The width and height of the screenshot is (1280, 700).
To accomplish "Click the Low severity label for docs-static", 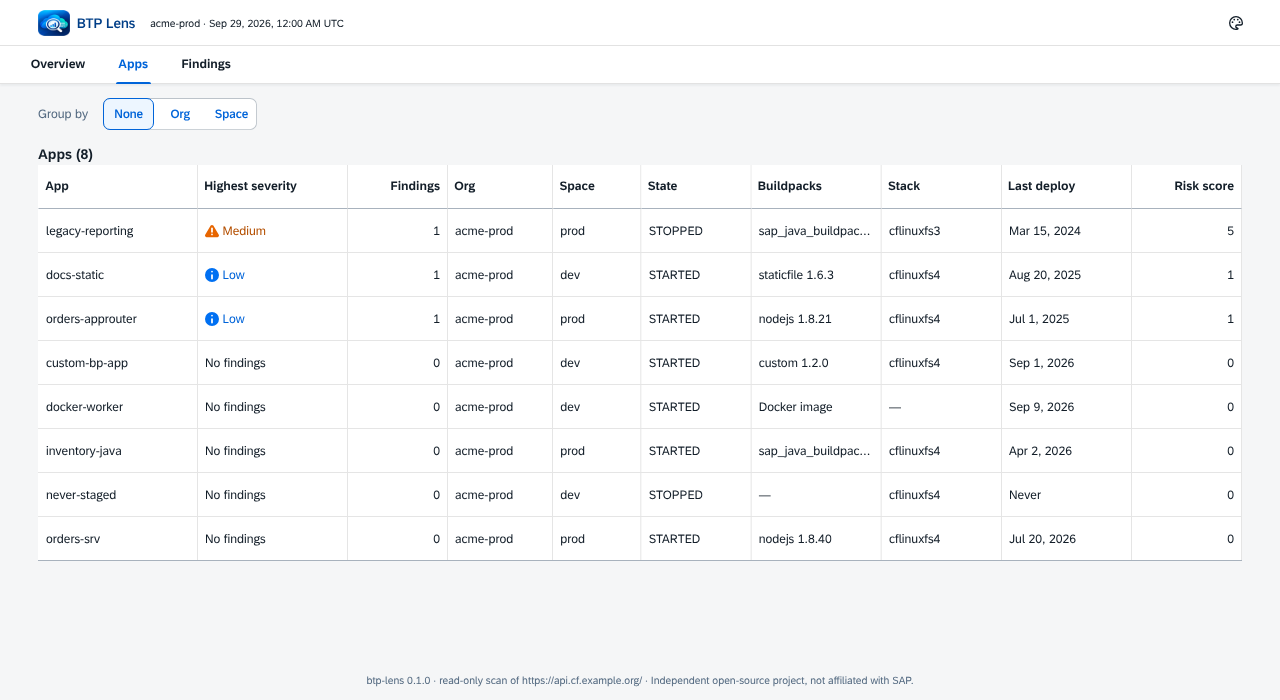I will pos(234,275).
